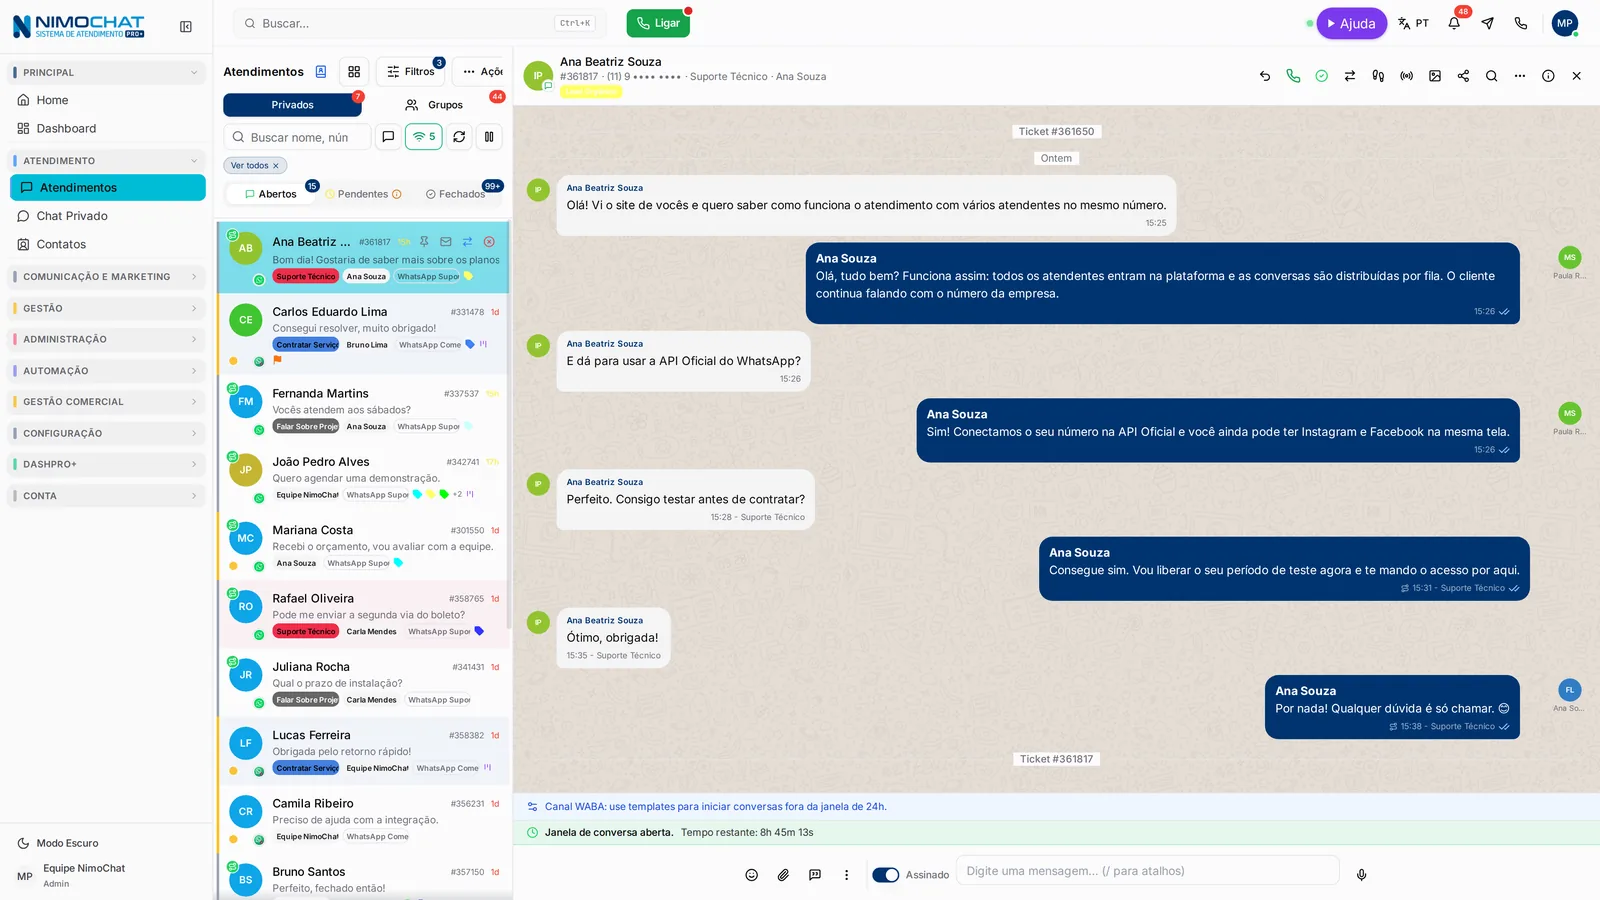Open the search magnifier in chat header
This screenshot has height=900, width=1600.
point(1492,76)
